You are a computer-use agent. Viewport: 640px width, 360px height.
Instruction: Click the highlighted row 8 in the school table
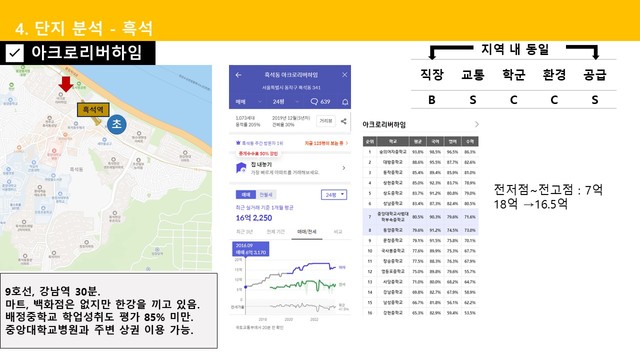tap(420, 230)
